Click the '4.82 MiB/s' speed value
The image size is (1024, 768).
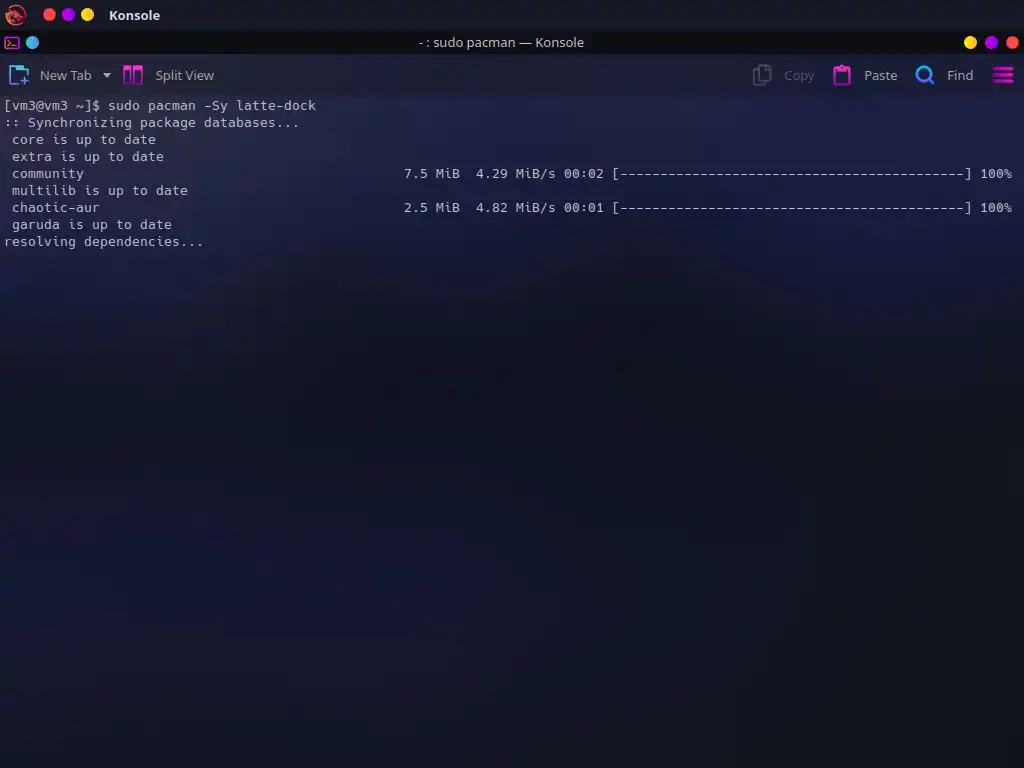pyautogui.click(x=515, y=208)
